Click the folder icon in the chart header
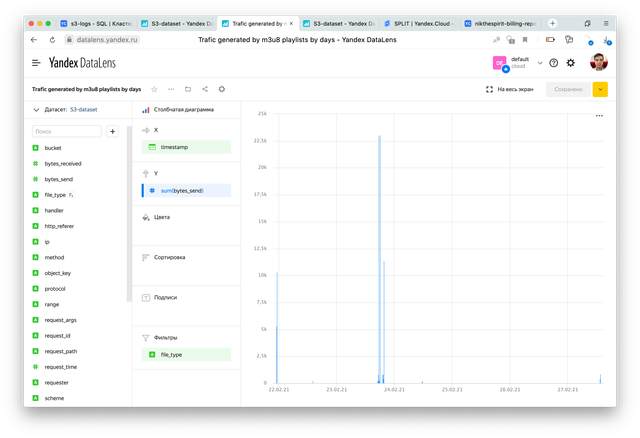 coord(187,89)
